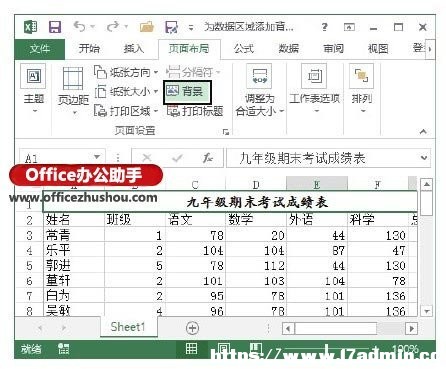Select the header cell 语文

[x=196, y=220]
